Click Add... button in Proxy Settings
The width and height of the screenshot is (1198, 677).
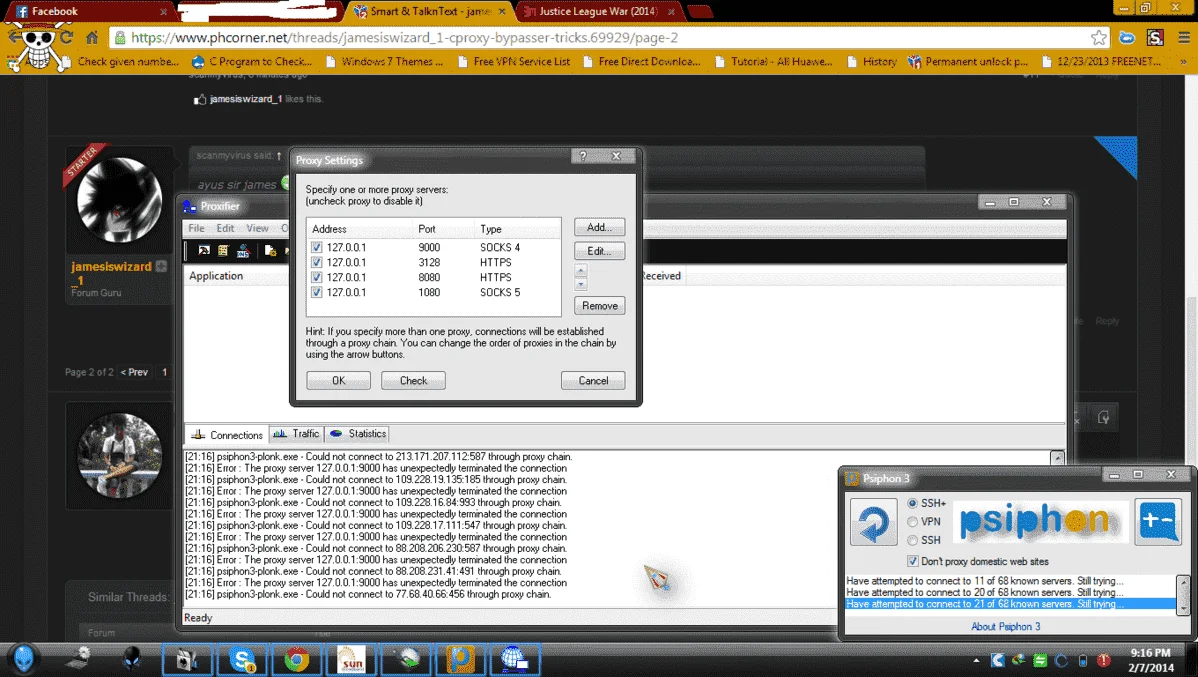point(600,228)
